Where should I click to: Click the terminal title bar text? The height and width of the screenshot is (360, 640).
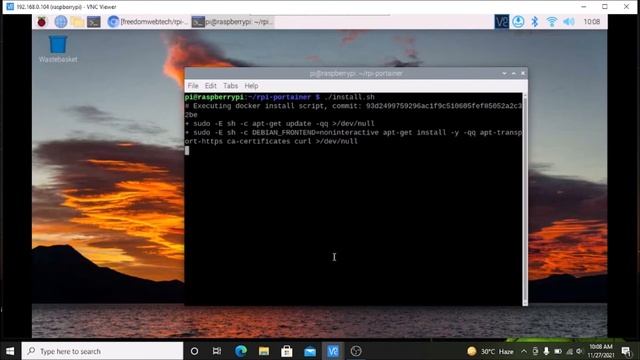[x=356, y=73]
